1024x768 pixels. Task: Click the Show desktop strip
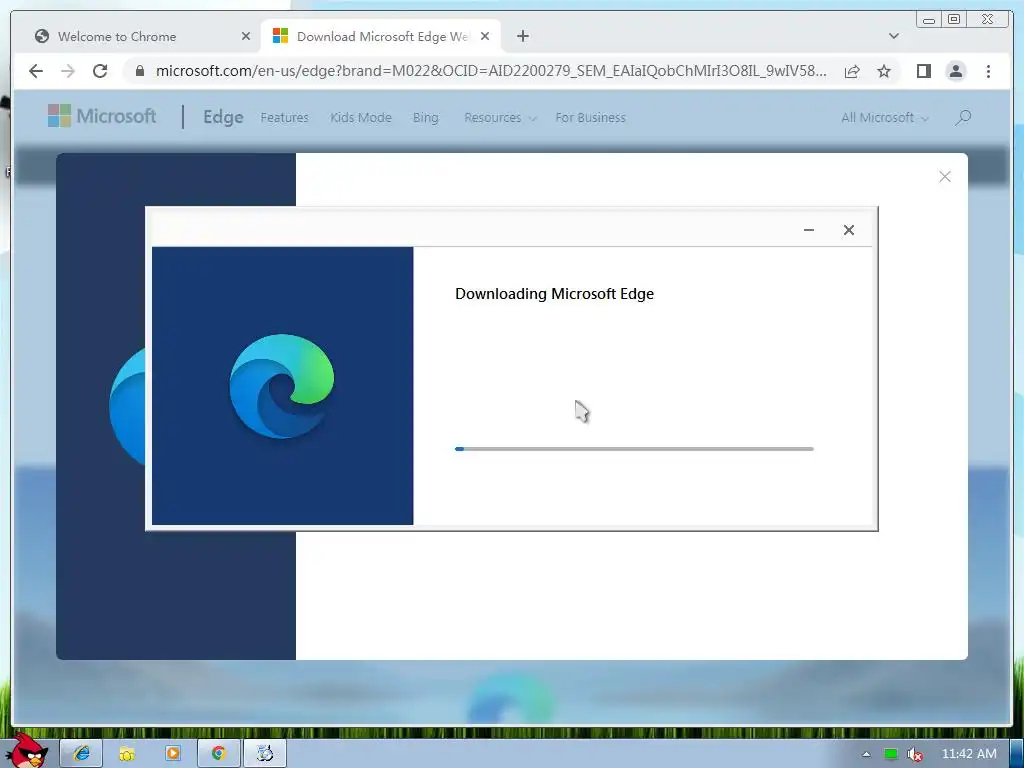(x=1017, y=754)
